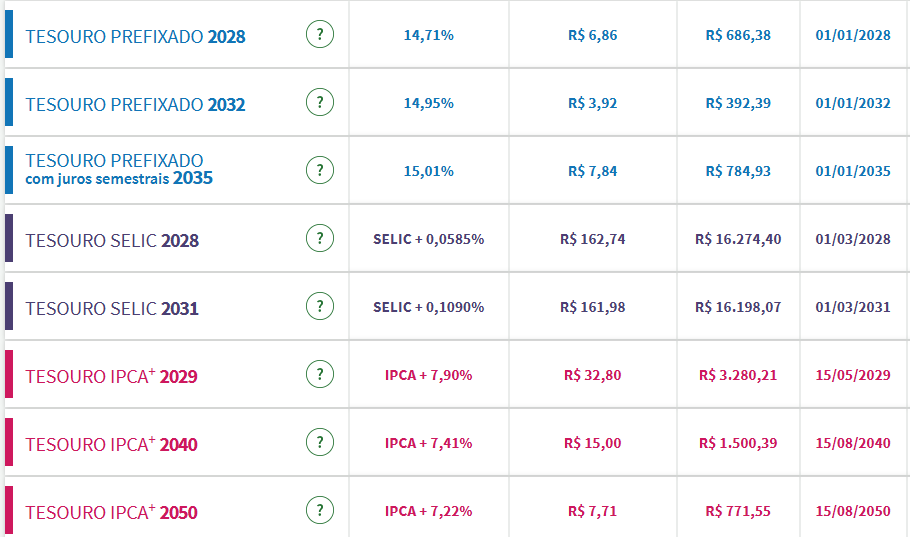Select unit price R$ 1.500,39
Image resolution: width=910 pixels, height=537 pixels.
pyautogui.click(x=738, y=443)
